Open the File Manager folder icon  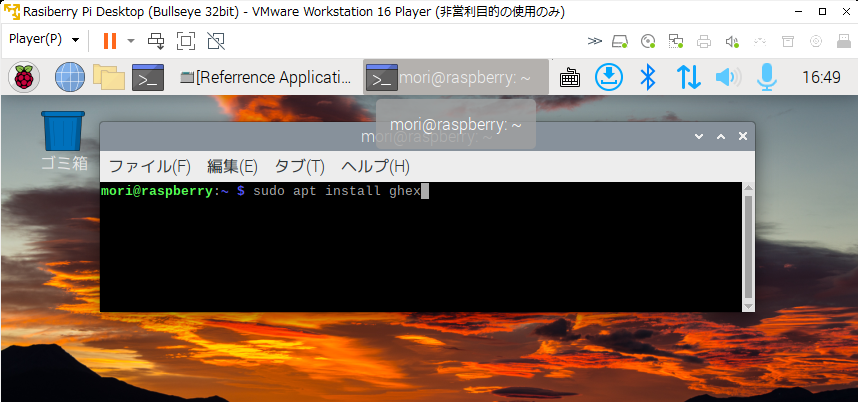click(108, 77)
